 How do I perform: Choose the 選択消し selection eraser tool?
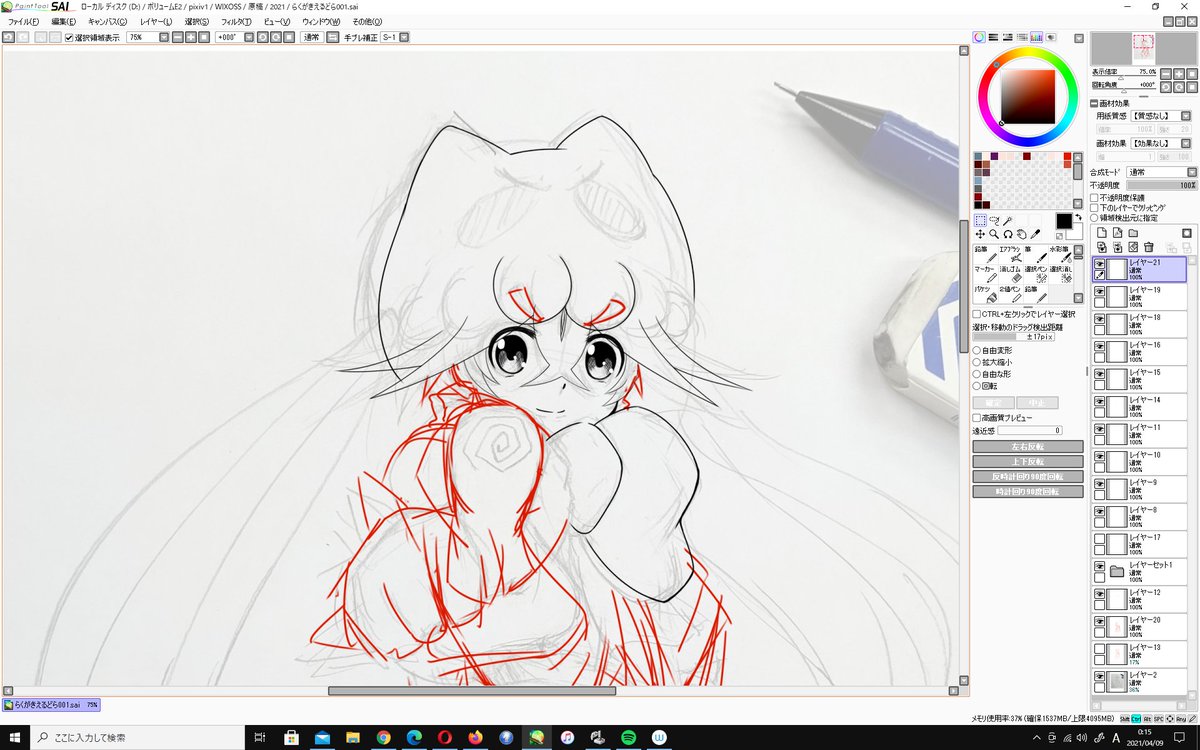[x=1060, y=276]
